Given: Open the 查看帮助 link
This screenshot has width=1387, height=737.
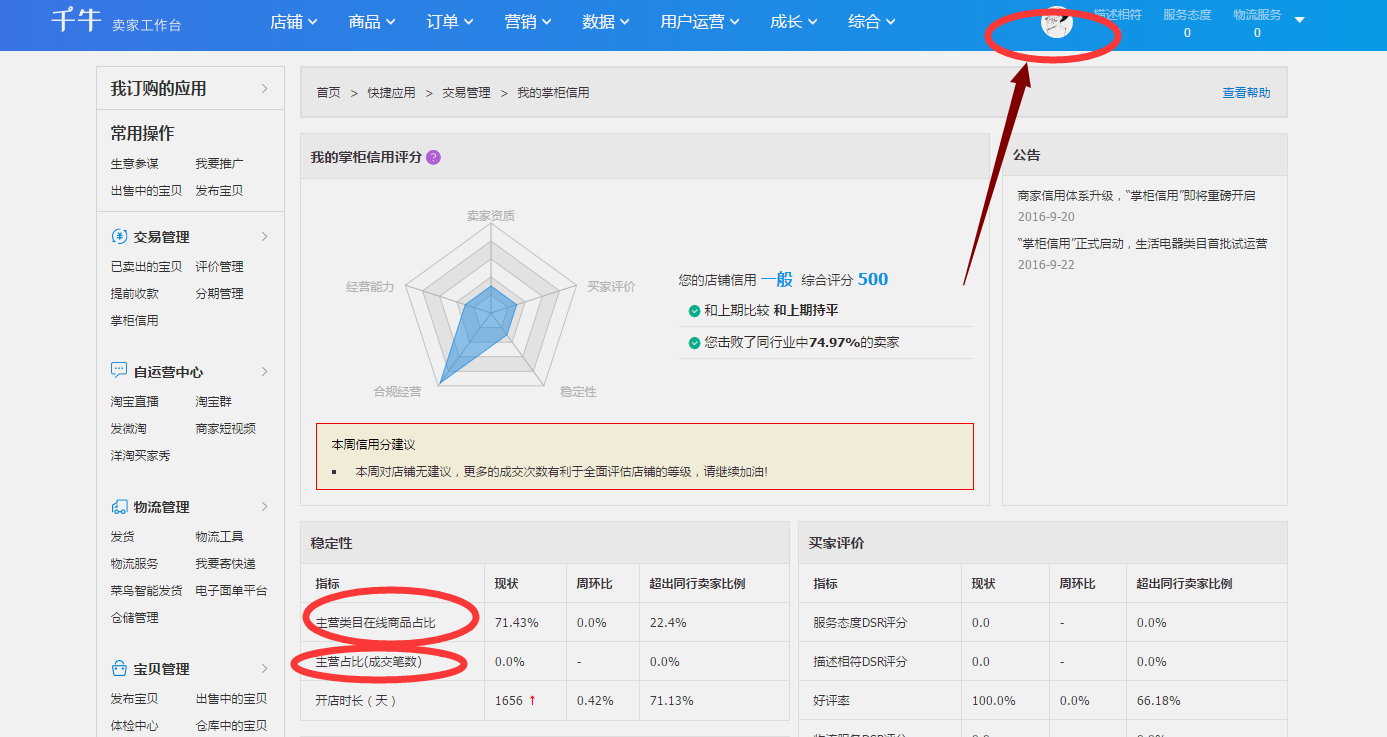Looking at the screenshot, I should point(1246,92).
